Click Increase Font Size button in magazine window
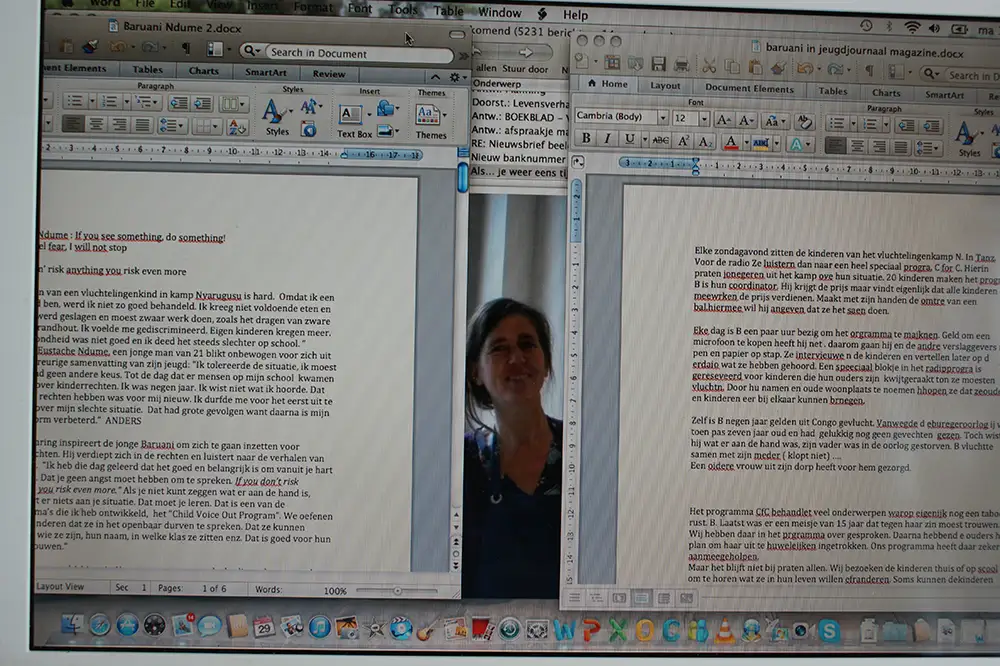The height and width of the screenshot is (666, 1000). click(x=723, y=119)
